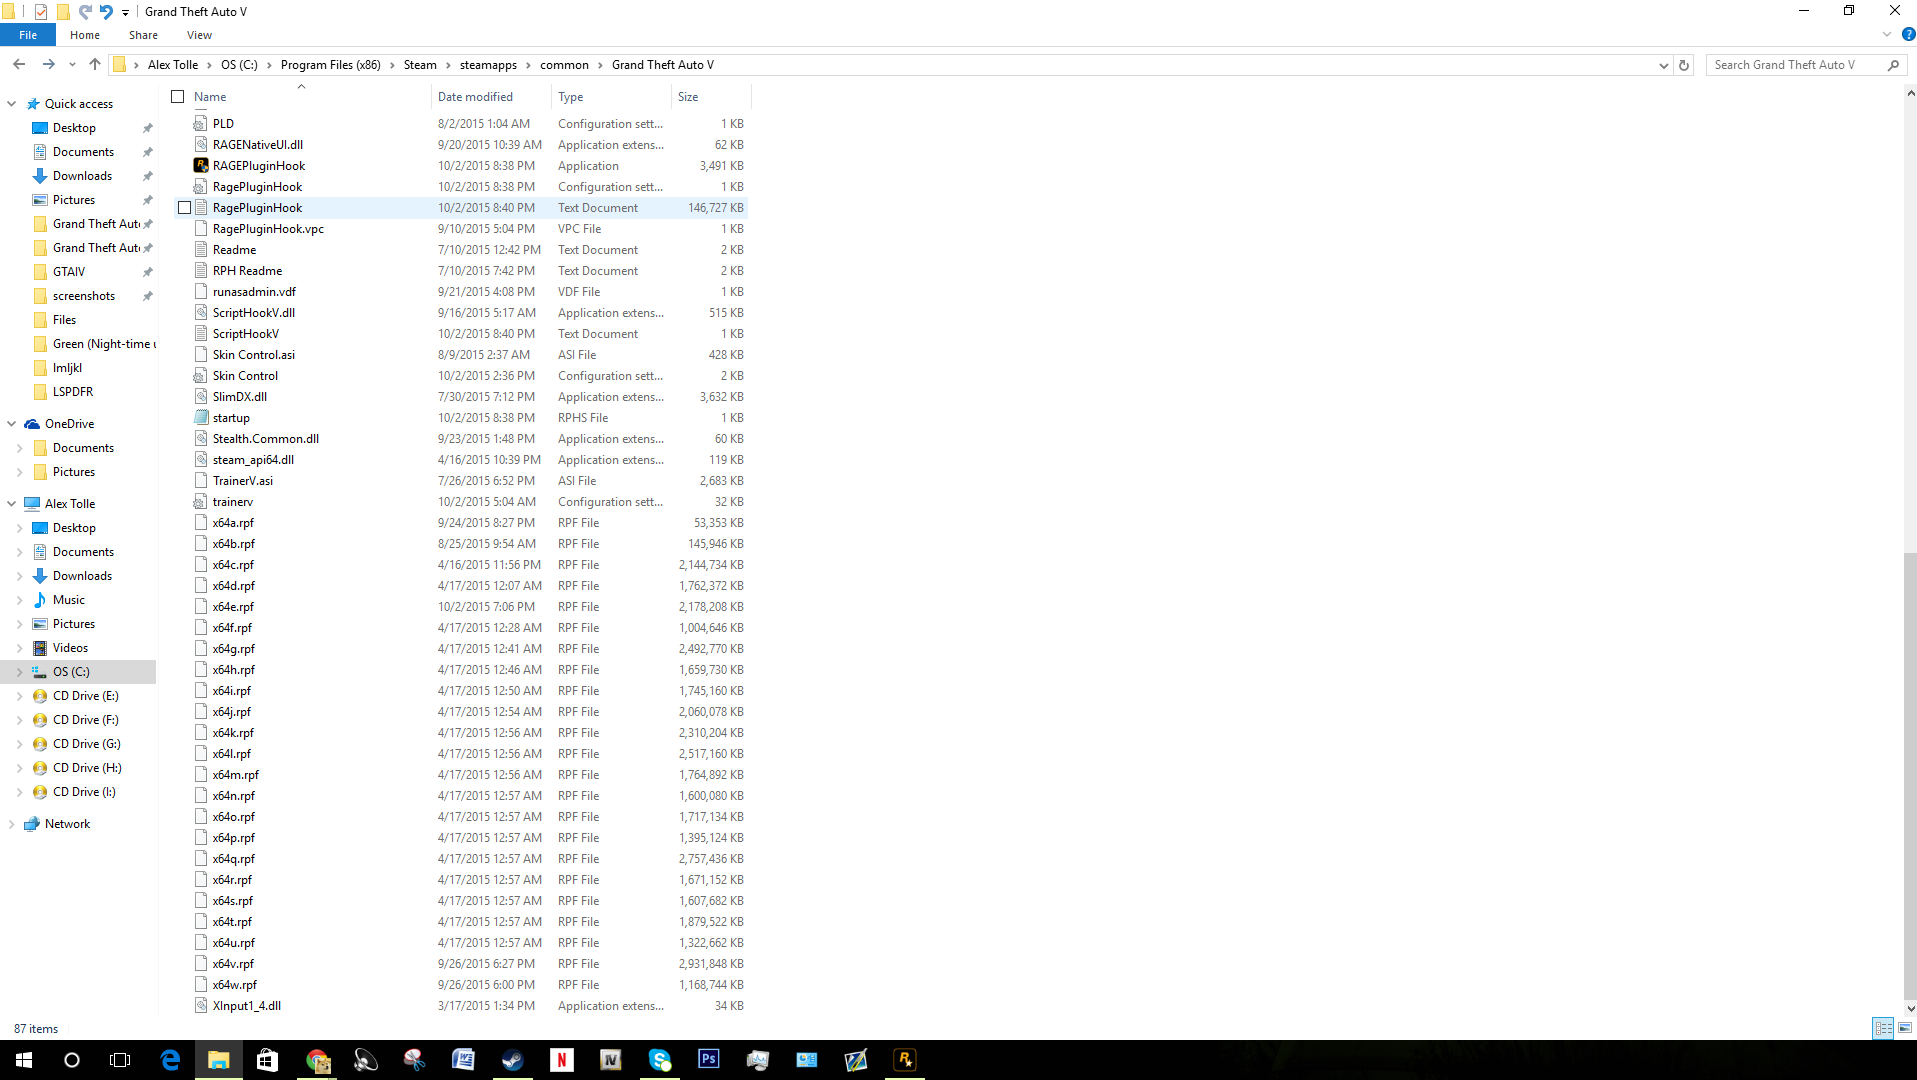Image resolution: width=1917 pixels, height=1080 pixels.
Task: Click the scroll-up arrow of the file list
Action: coord(1910,94)
